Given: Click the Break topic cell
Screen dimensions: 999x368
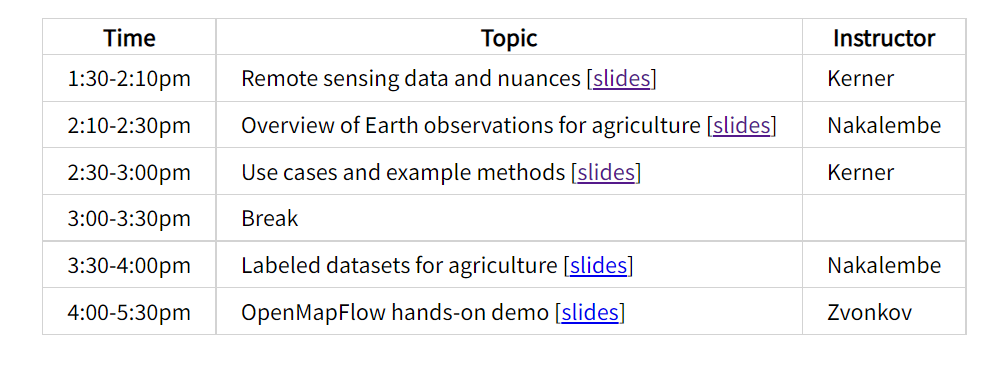Looking at the screenshot, I should pyautogui.click(x=509, y=218).
